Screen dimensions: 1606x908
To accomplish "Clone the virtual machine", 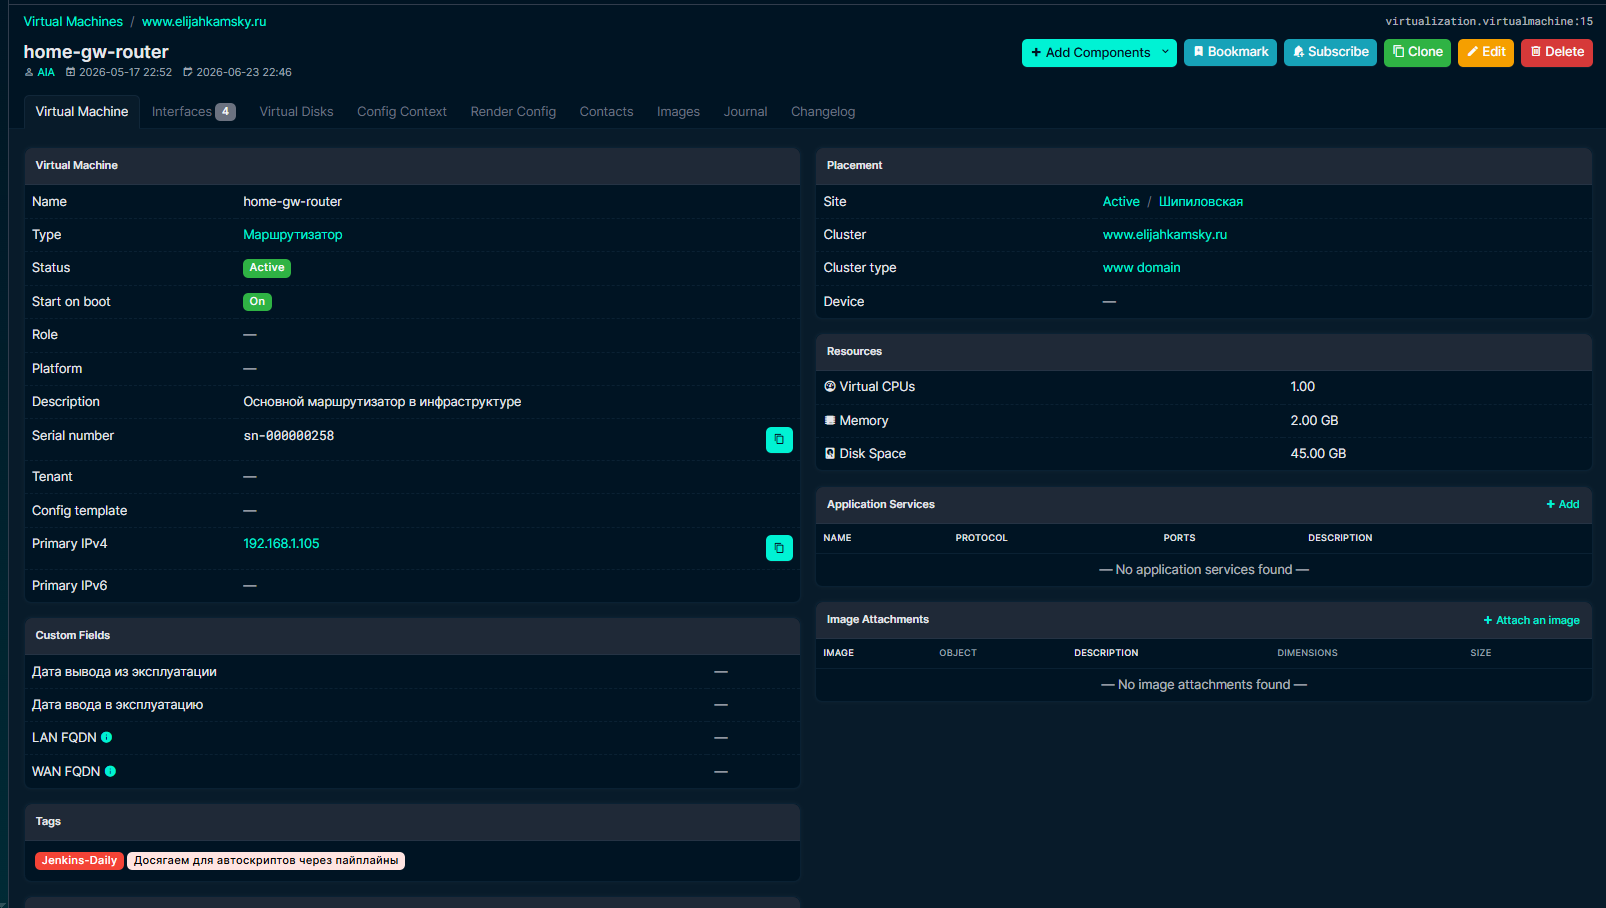I will tap(1417, 53).
